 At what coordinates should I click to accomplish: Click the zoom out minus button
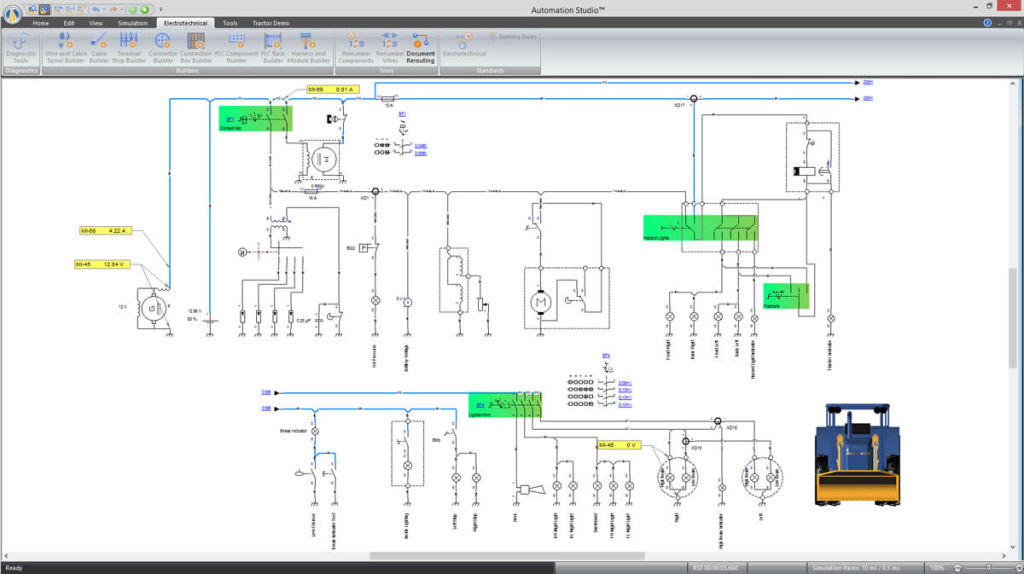957,568
